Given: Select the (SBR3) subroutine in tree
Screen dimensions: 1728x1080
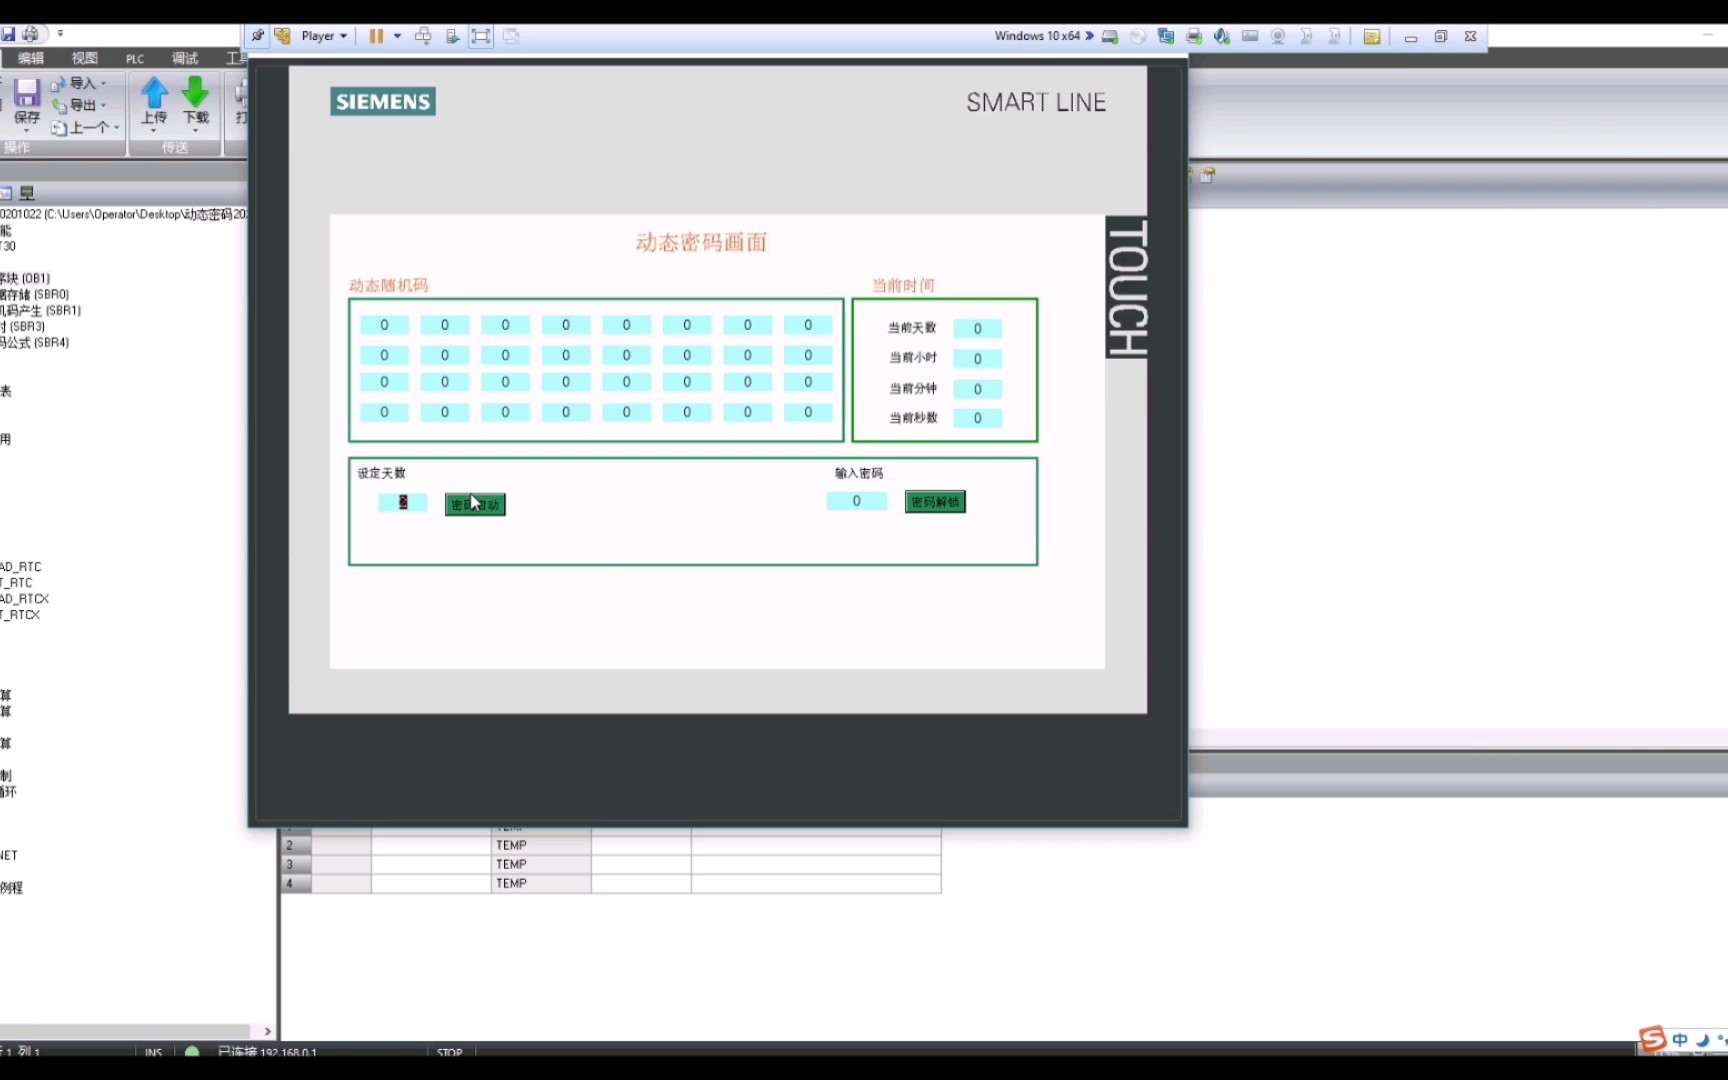Looking at the screenshot, I should 23,326.
